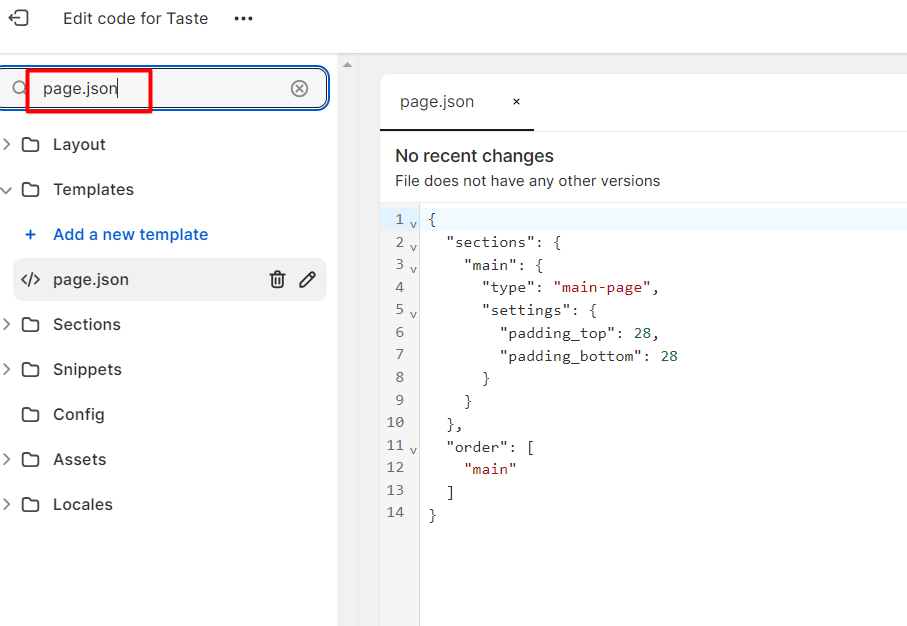Viewport: 907px width, 626px height.
Task: Click the No recent changes heading
Action: tap(474, 156)
